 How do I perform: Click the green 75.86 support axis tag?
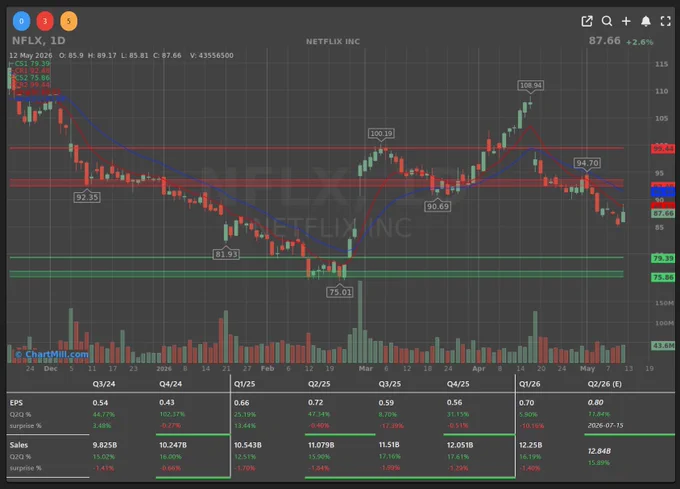click(663, 277)
